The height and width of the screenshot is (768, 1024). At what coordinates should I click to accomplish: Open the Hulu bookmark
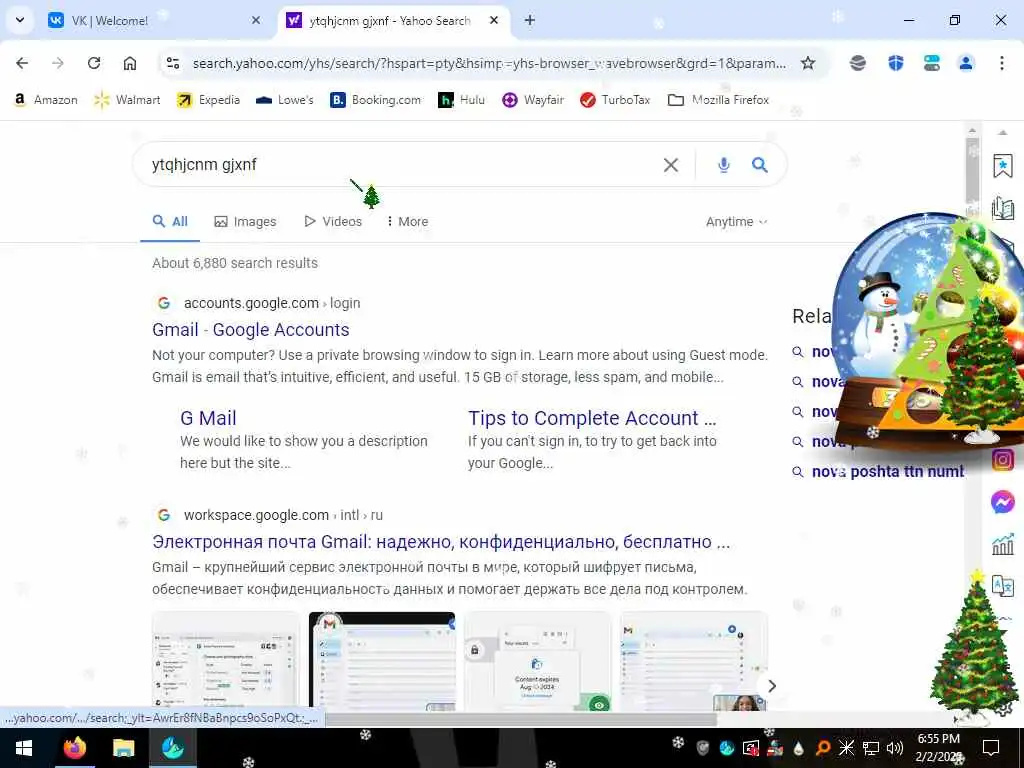pos(462,100)
